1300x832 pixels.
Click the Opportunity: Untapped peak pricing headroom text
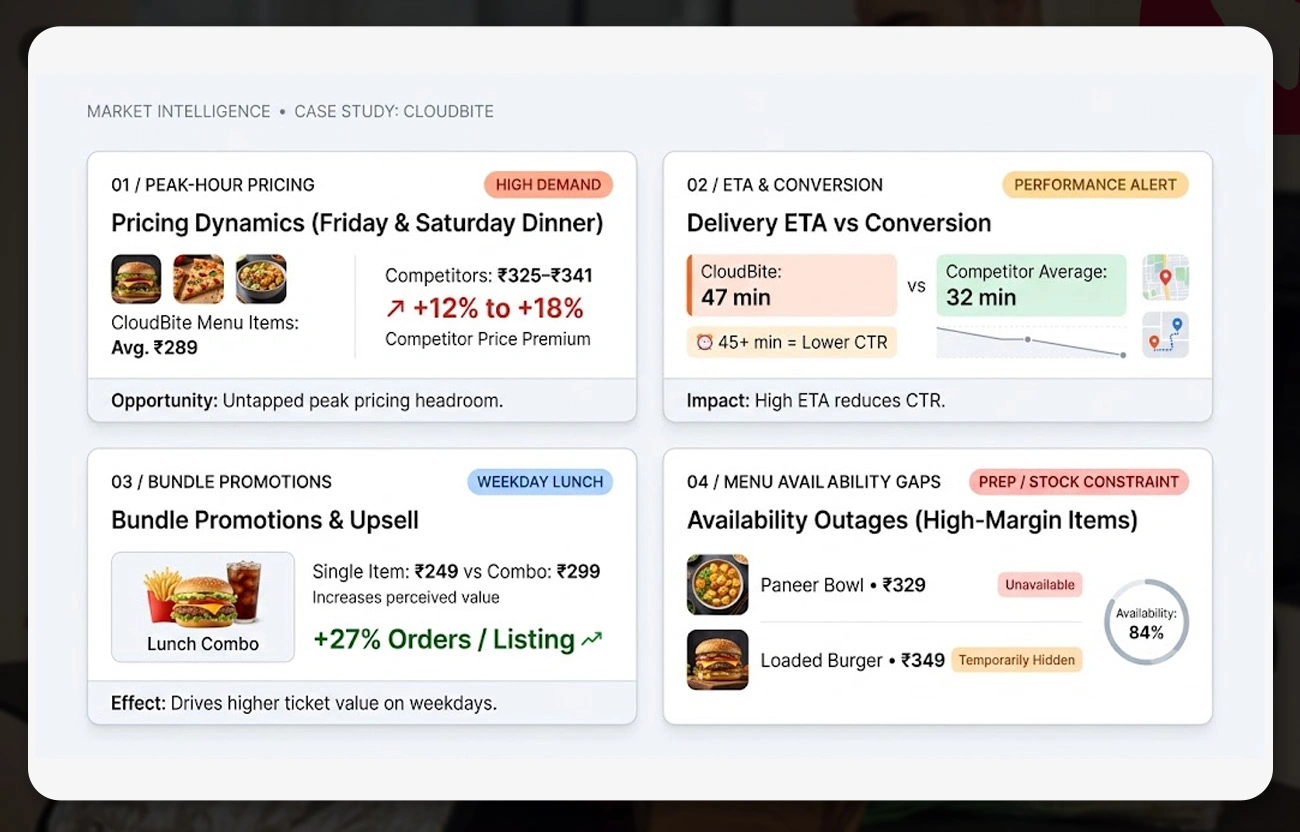(307, 401)
